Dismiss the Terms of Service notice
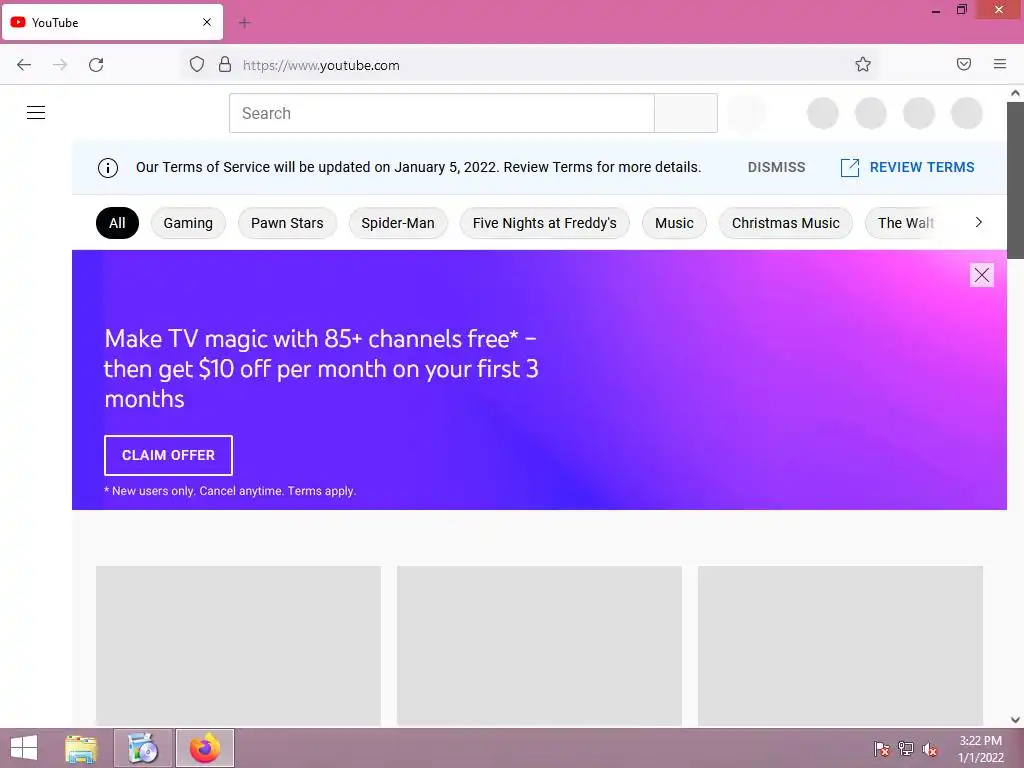Image resolution: width=1024 pixels, height=768 pixels. click(776, 167)
